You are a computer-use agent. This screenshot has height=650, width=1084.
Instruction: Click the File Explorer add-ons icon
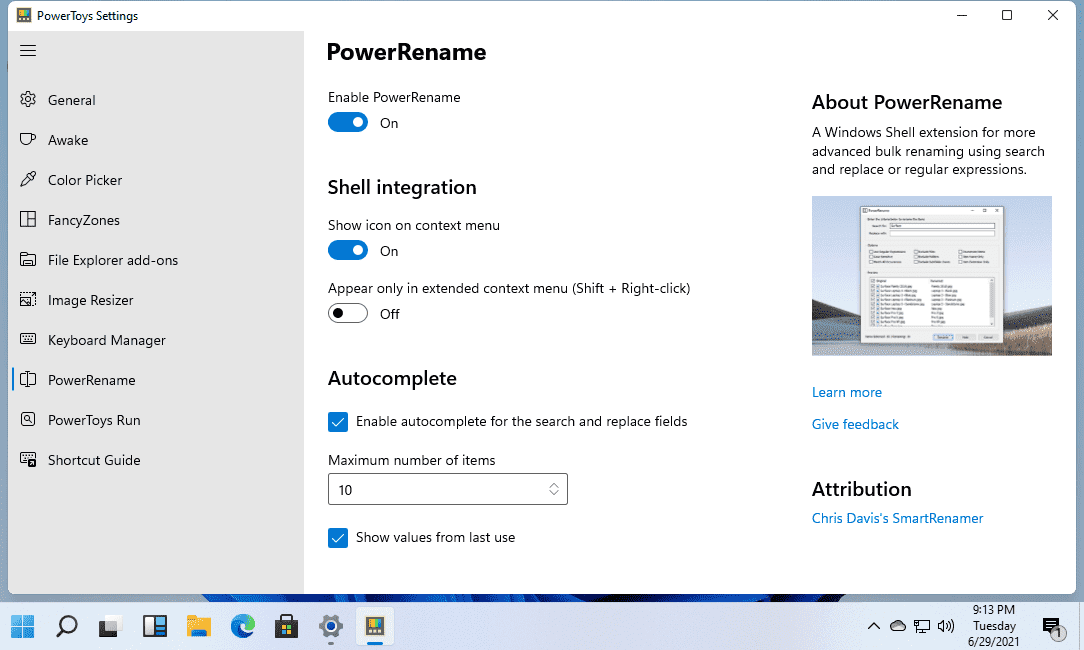[x=28, y=260]
